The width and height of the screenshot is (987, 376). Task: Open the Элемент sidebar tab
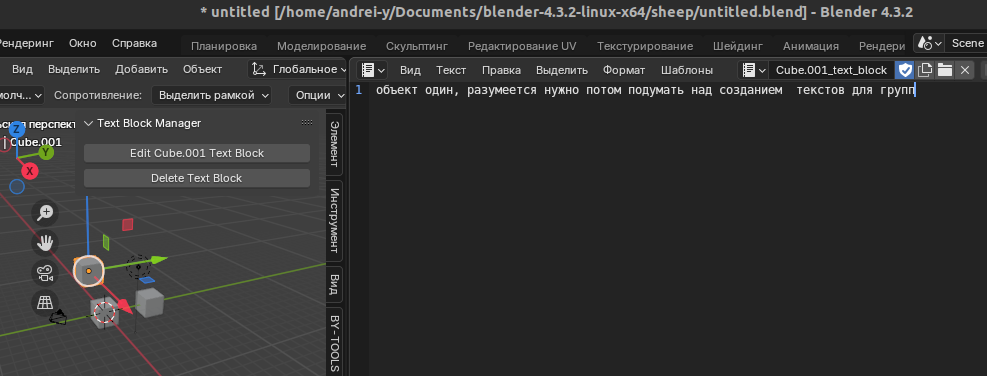tap(334, 144)
